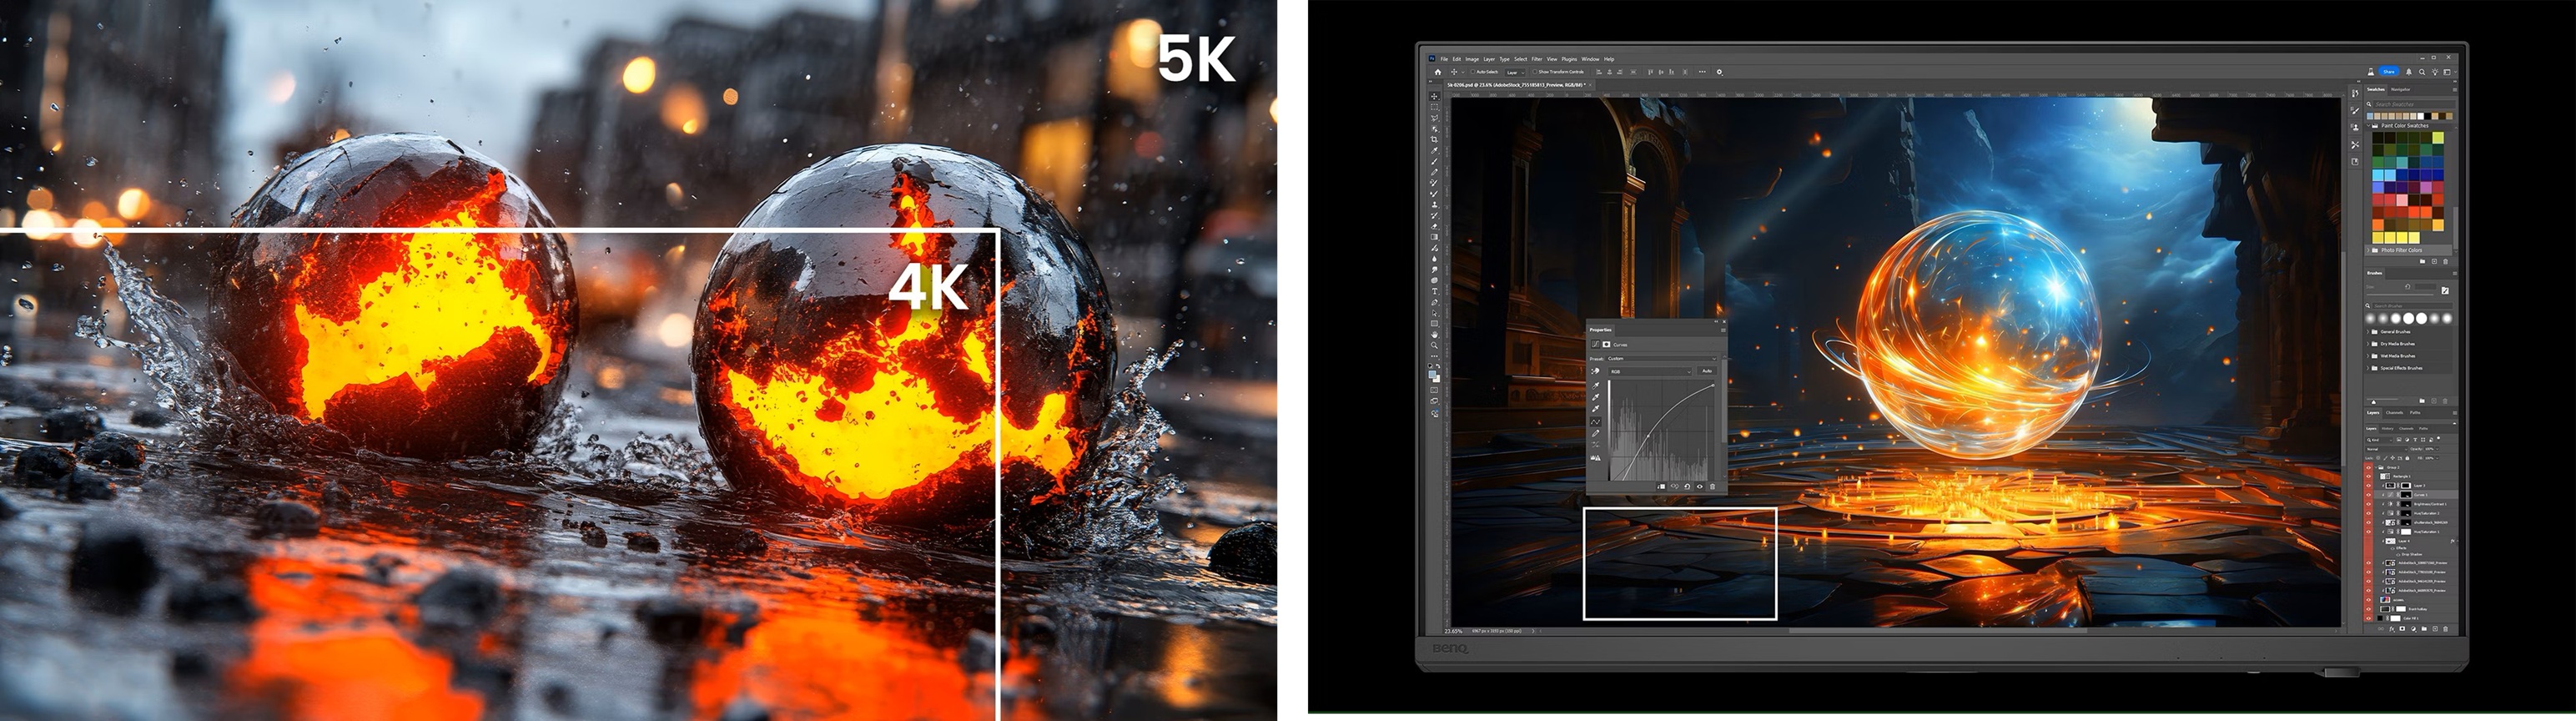Delete layer with Layers panel trash

tap(2446, 630)
